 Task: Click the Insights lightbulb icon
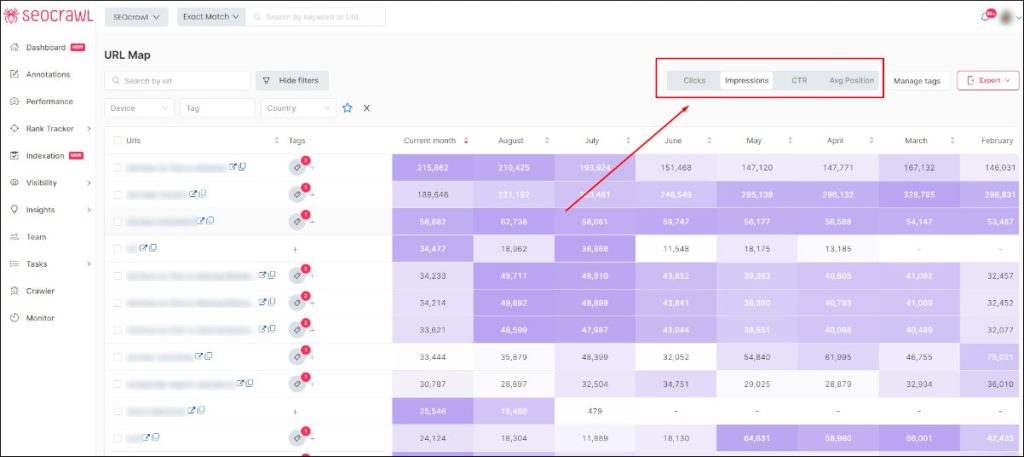(14, 210)
